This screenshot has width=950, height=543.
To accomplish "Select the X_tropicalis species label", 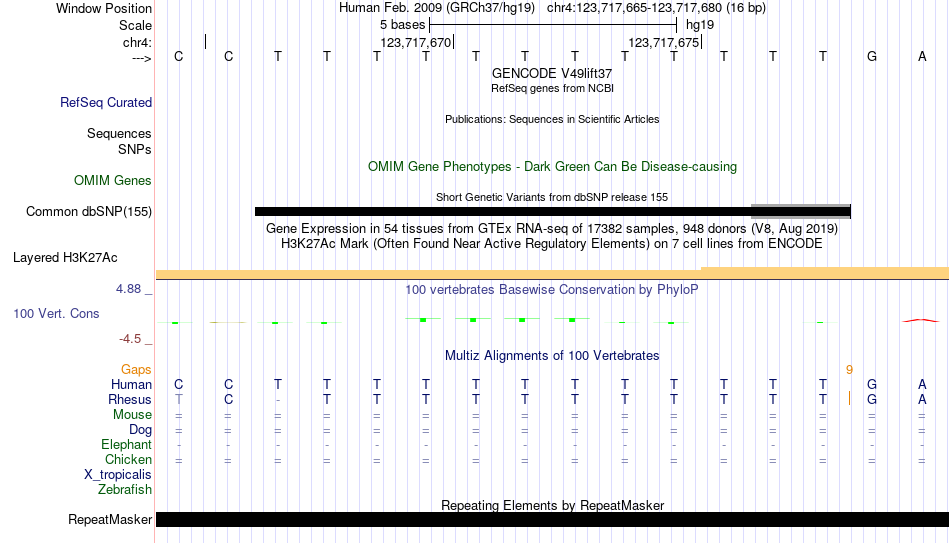I will point(118,475).
